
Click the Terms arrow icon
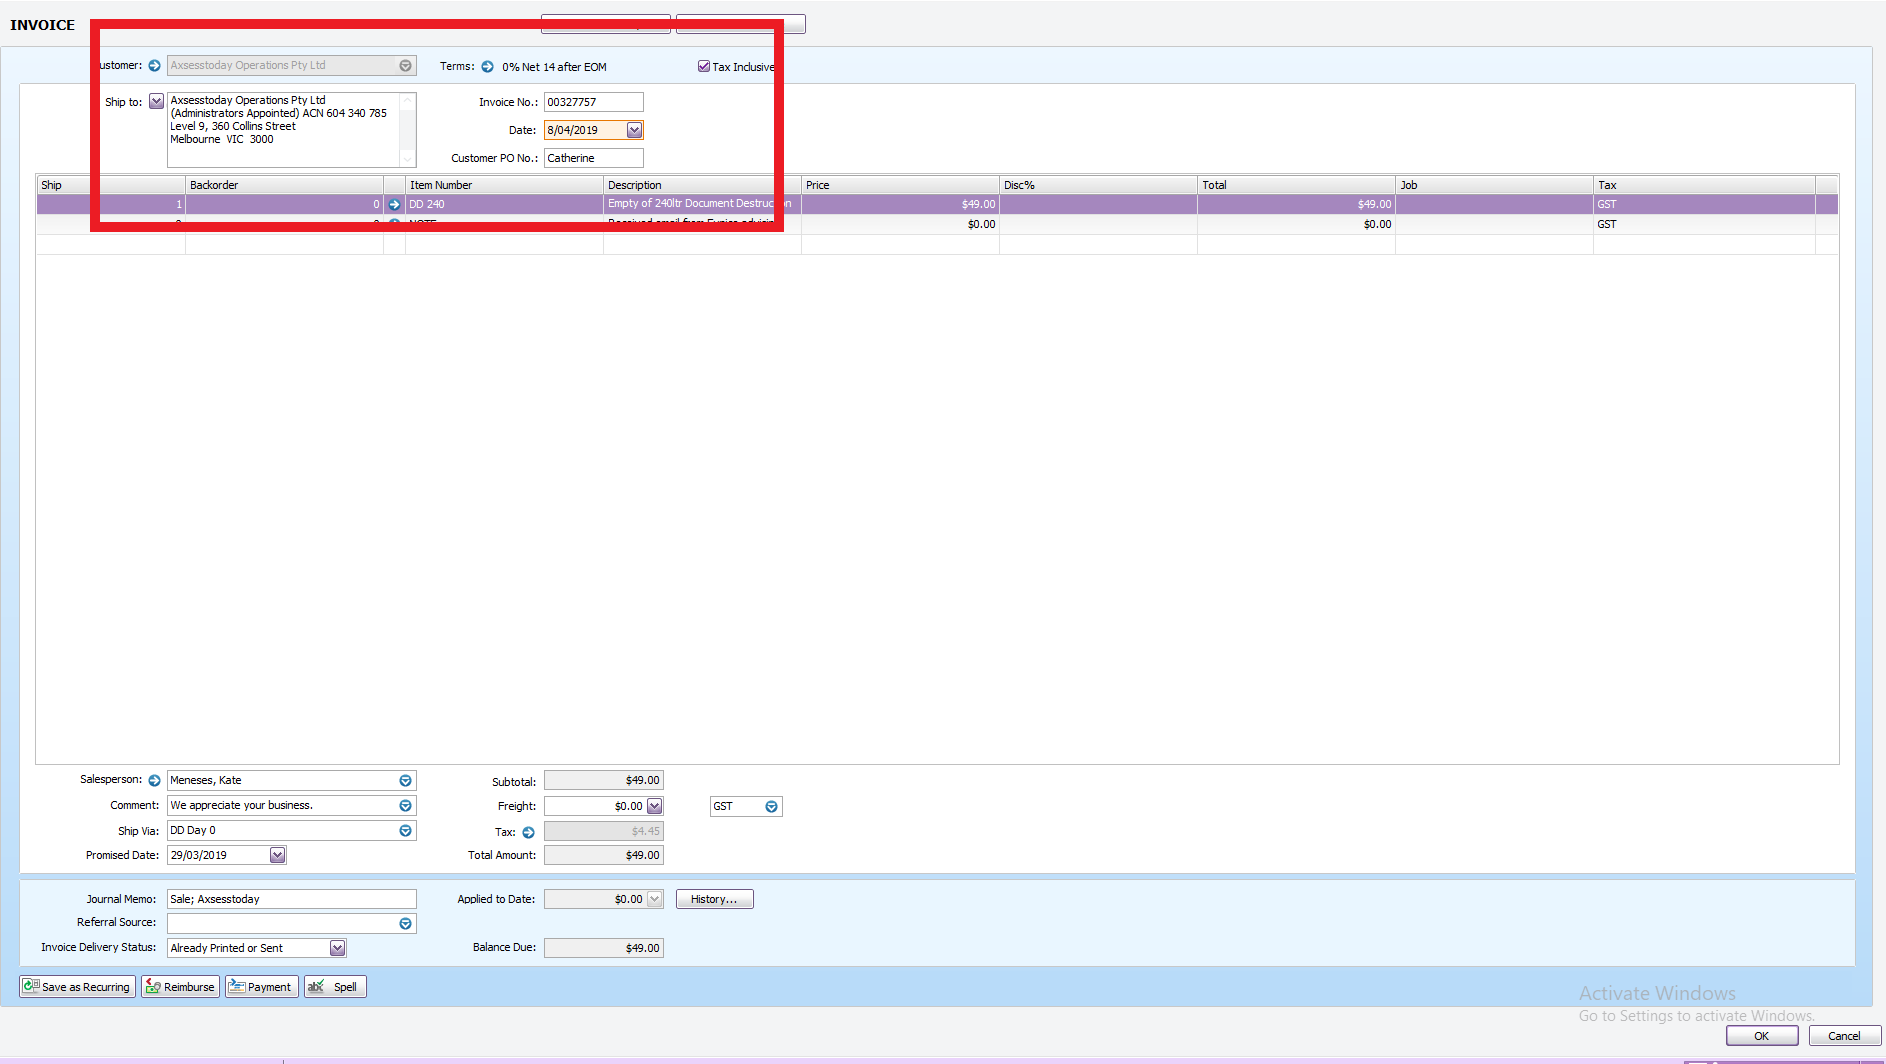(x=487, y=67)
